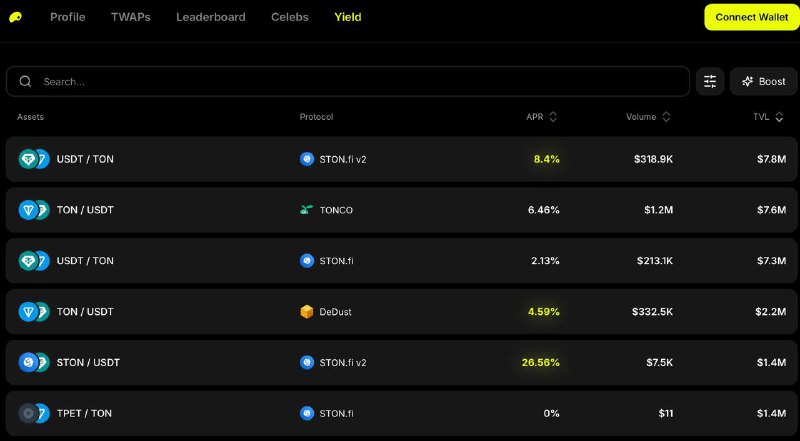Sort the pool list by Volume

coord(648,117)
